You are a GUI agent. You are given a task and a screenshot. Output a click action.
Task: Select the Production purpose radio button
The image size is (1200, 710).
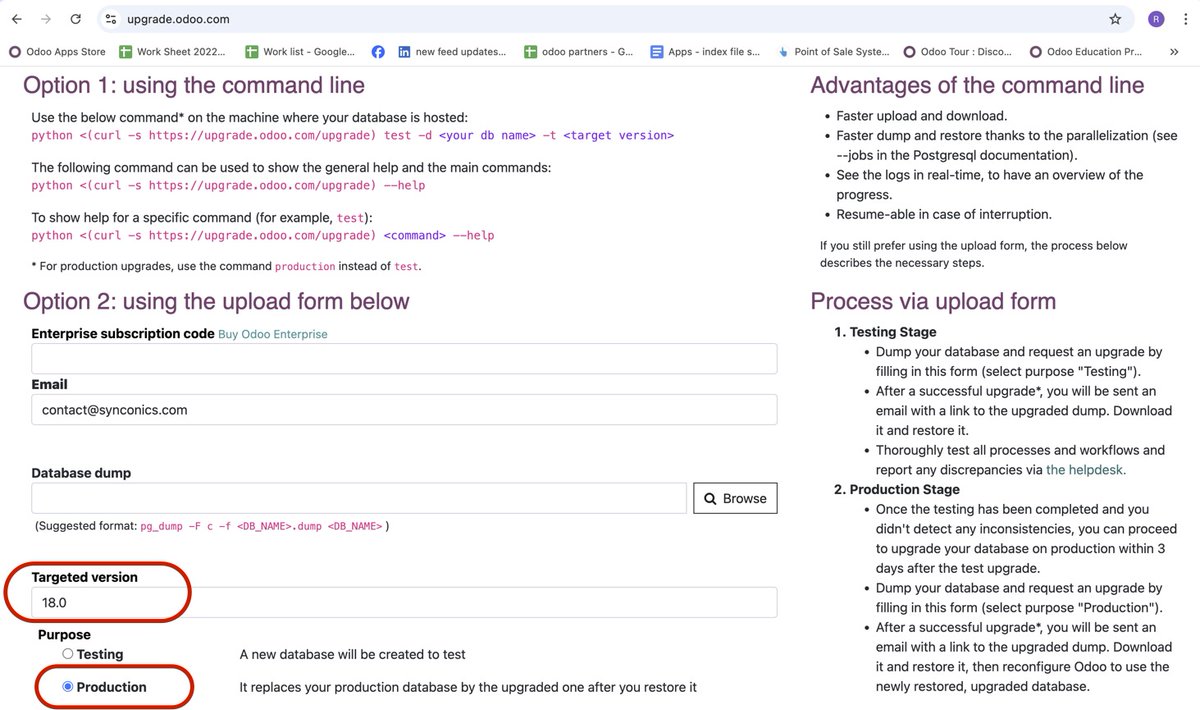[x=68, y=687]
